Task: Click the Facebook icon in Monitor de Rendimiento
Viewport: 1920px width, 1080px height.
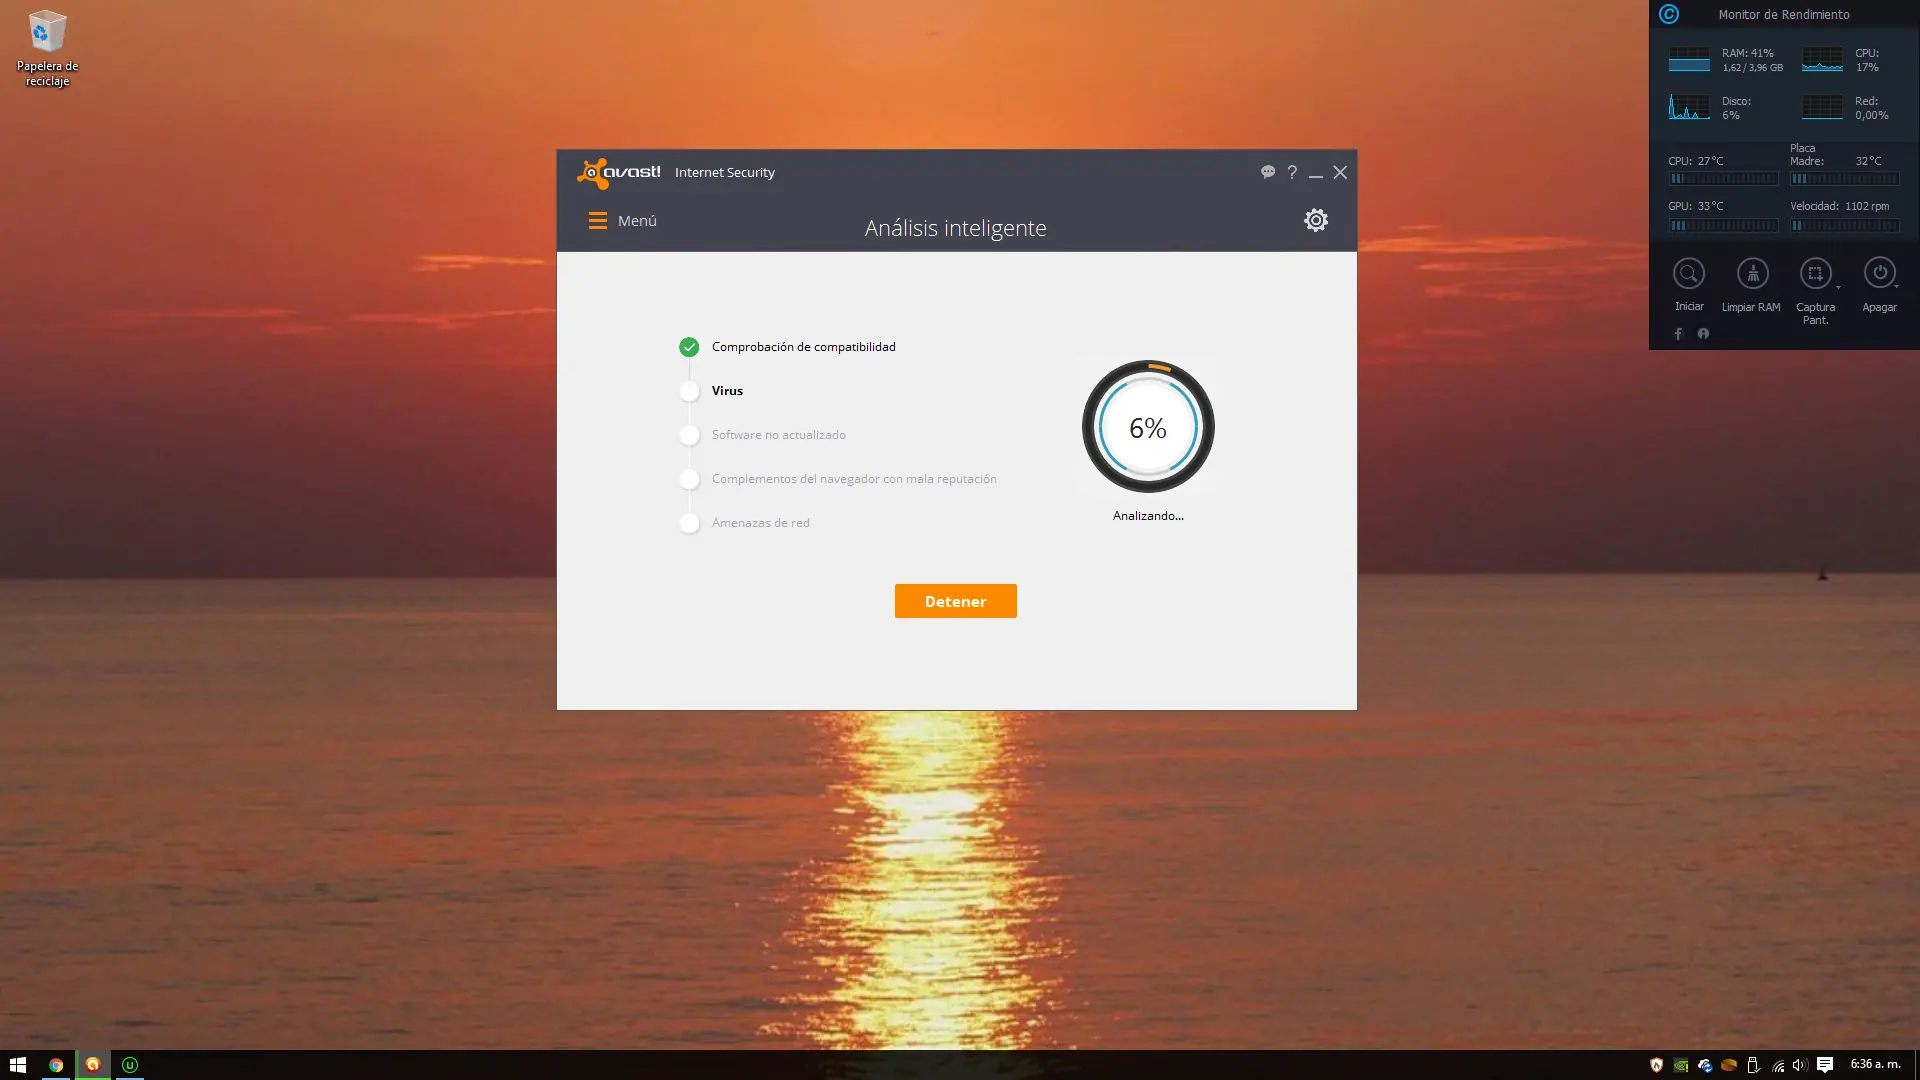Action: click(1679, 333)
